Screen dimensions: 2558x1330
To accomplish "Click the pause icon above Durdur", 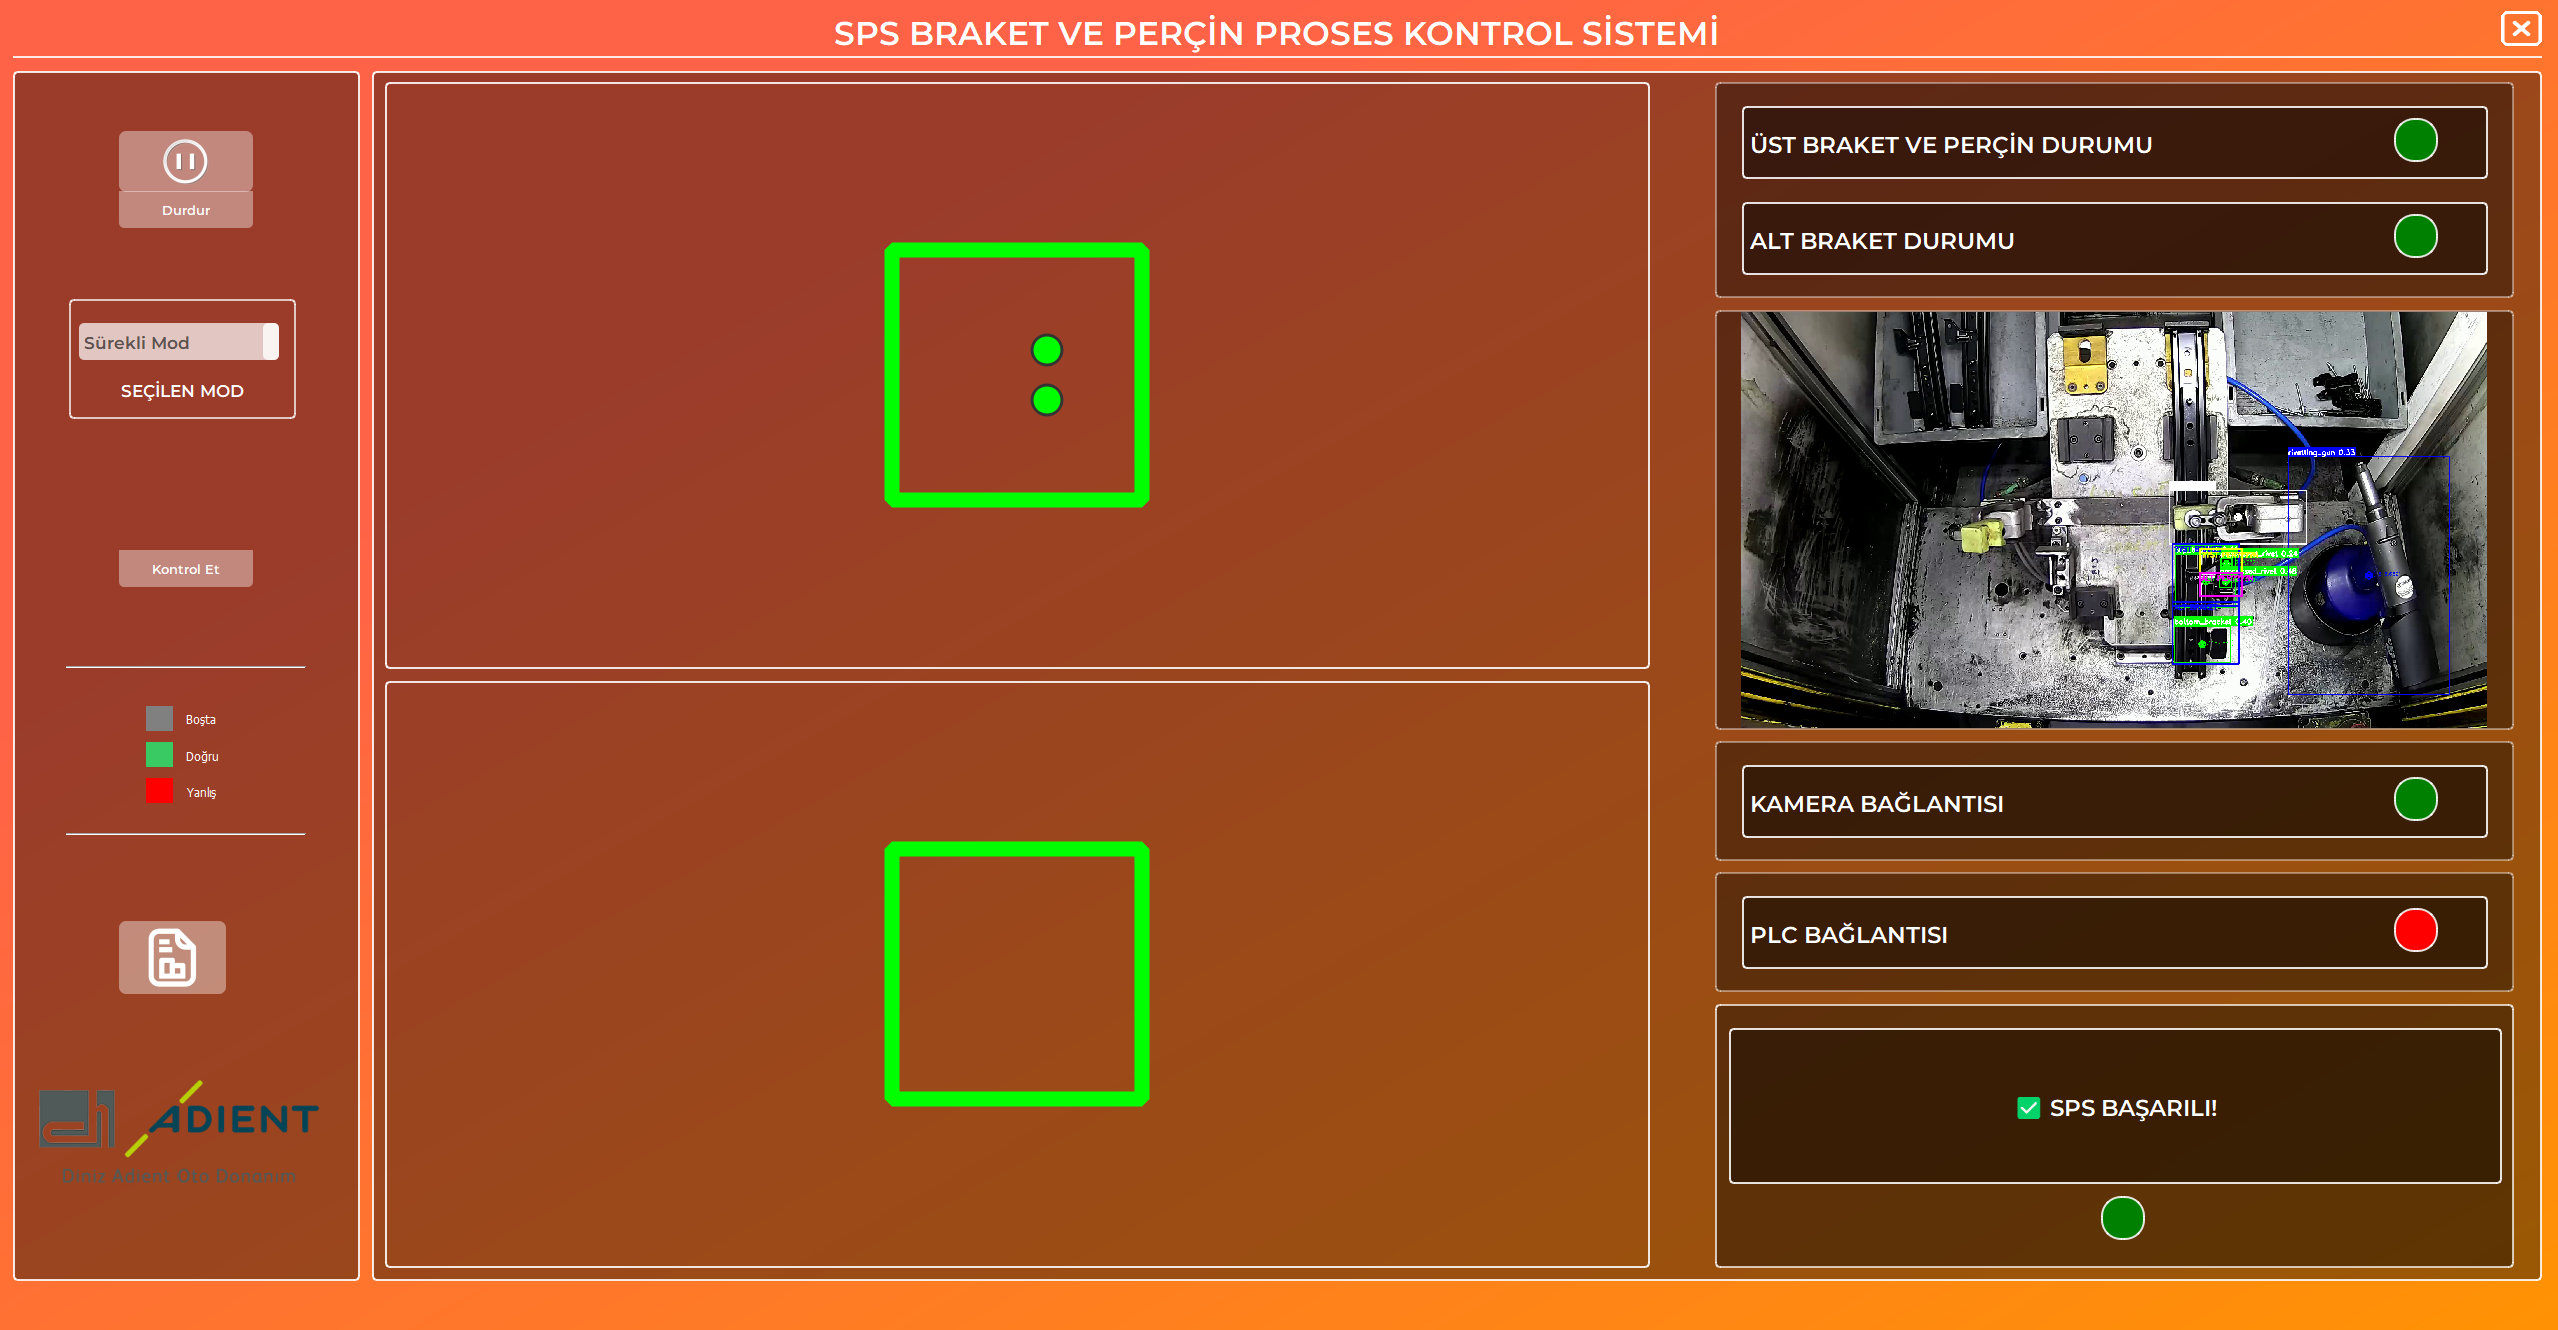I will coord(185,160).
